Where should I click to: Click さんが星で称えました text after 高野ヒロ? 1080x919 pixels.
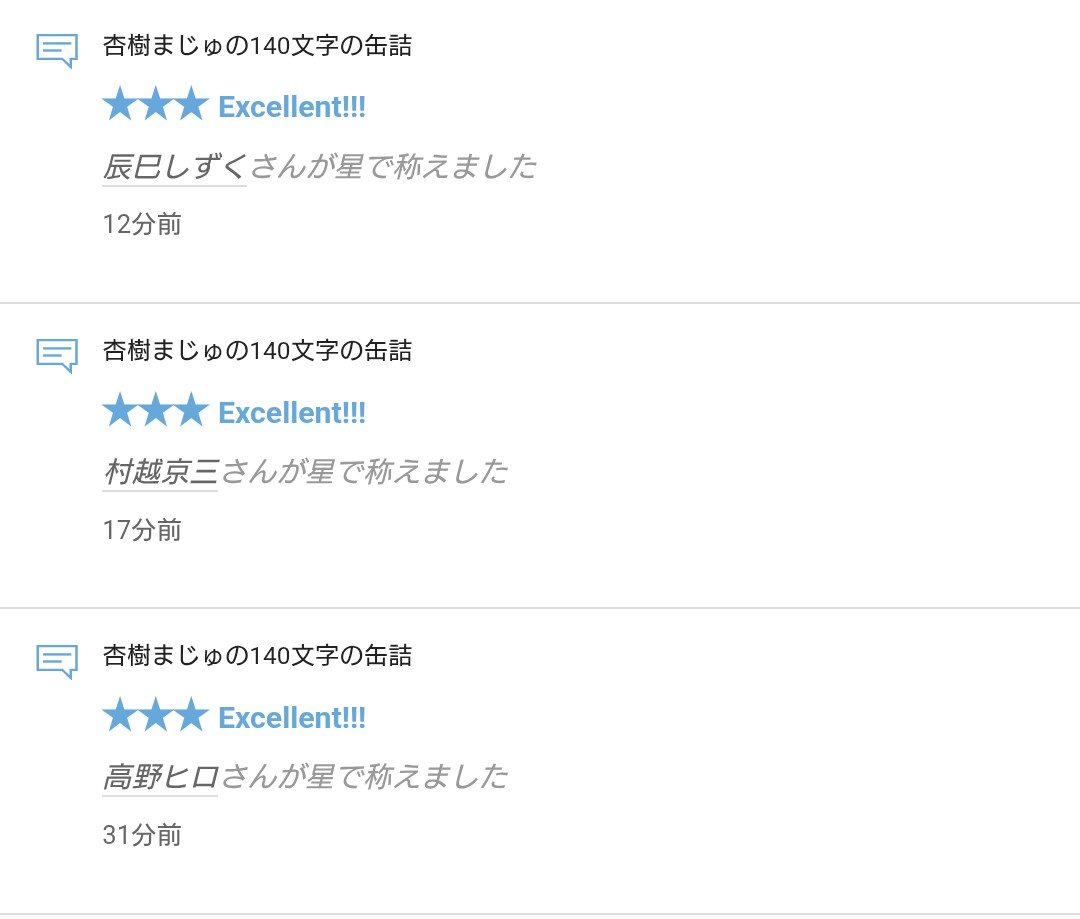[x=364, y=776]
